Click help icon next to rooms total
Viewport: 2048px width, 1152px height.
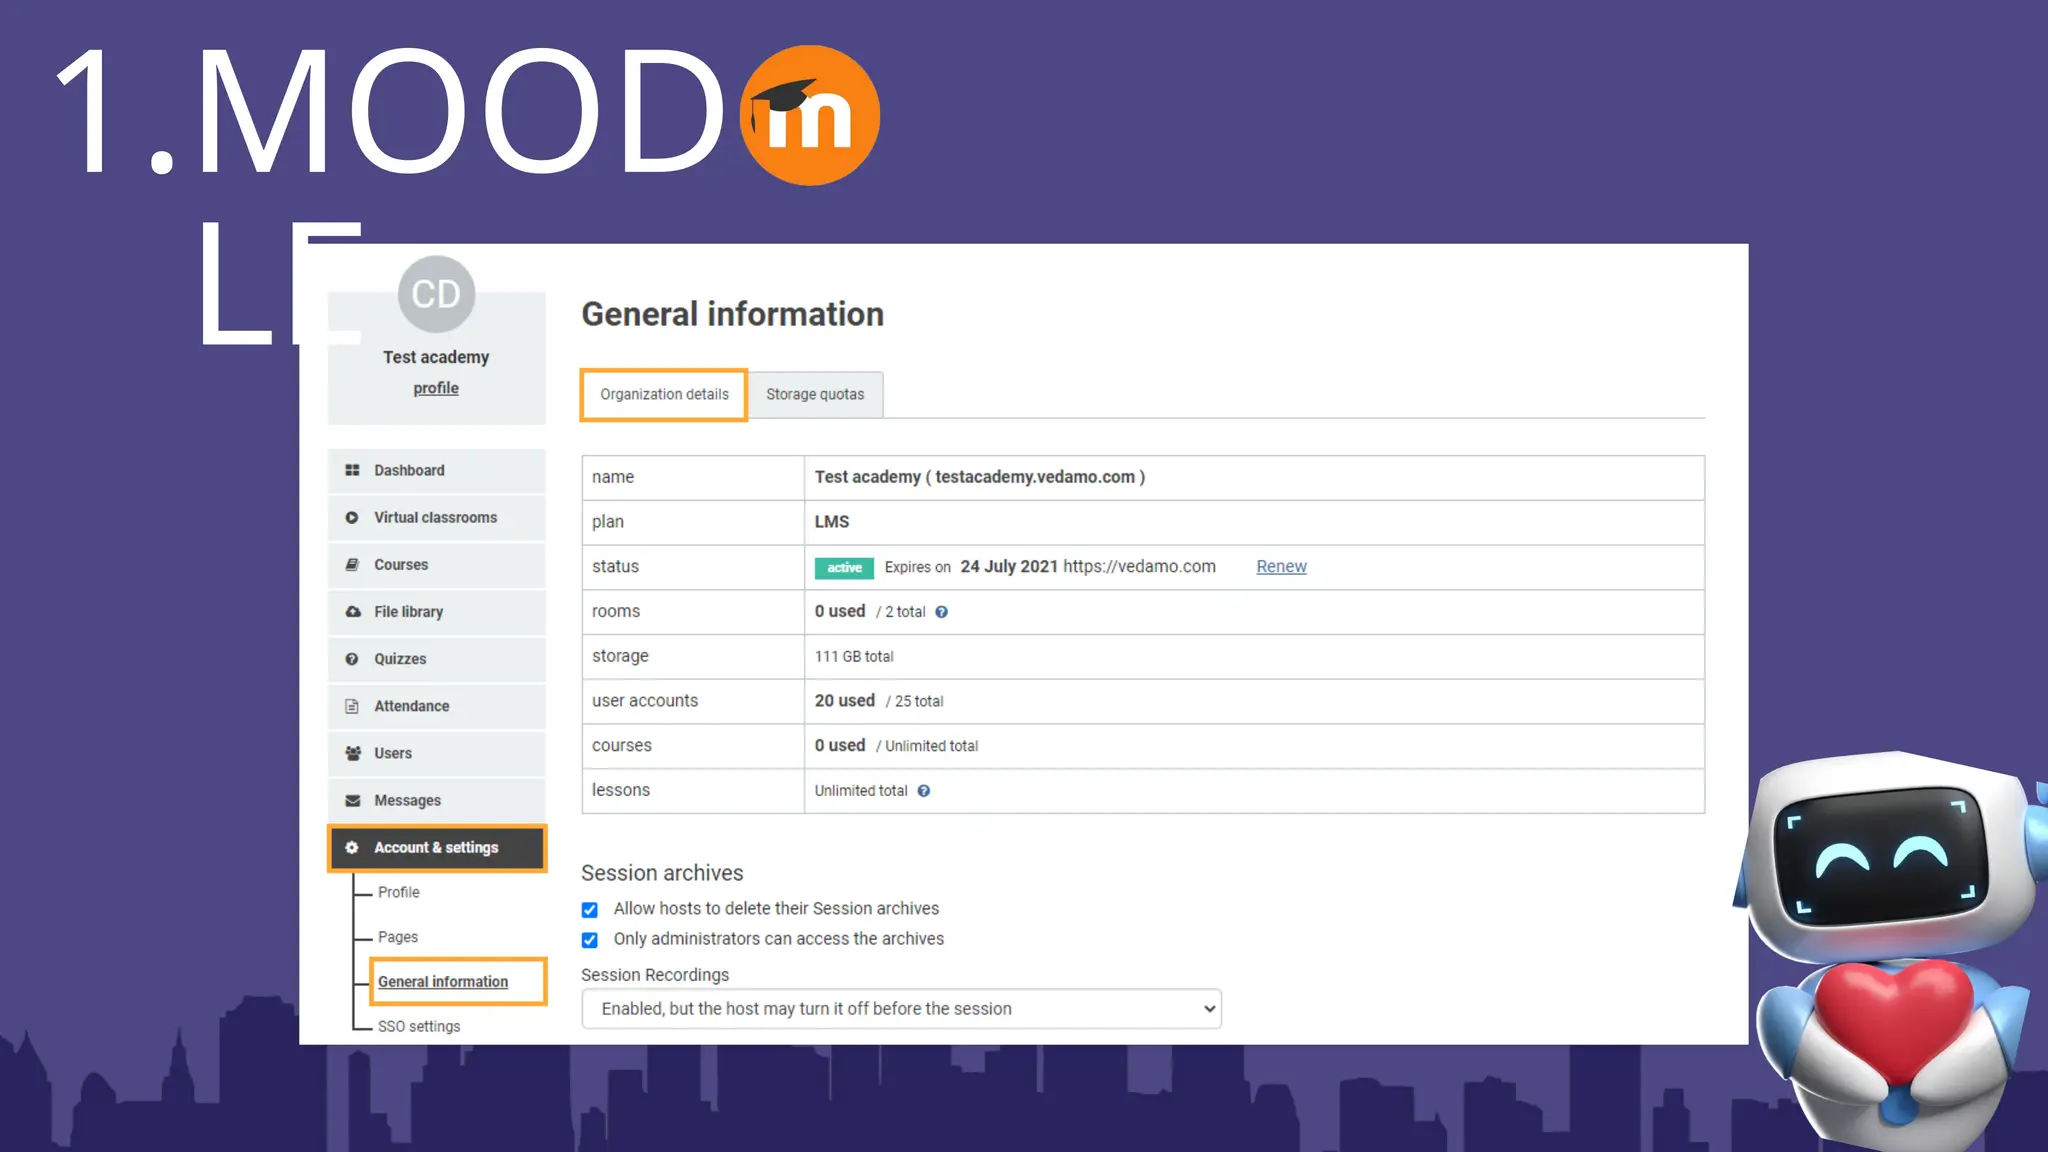[x=941, y=612]
